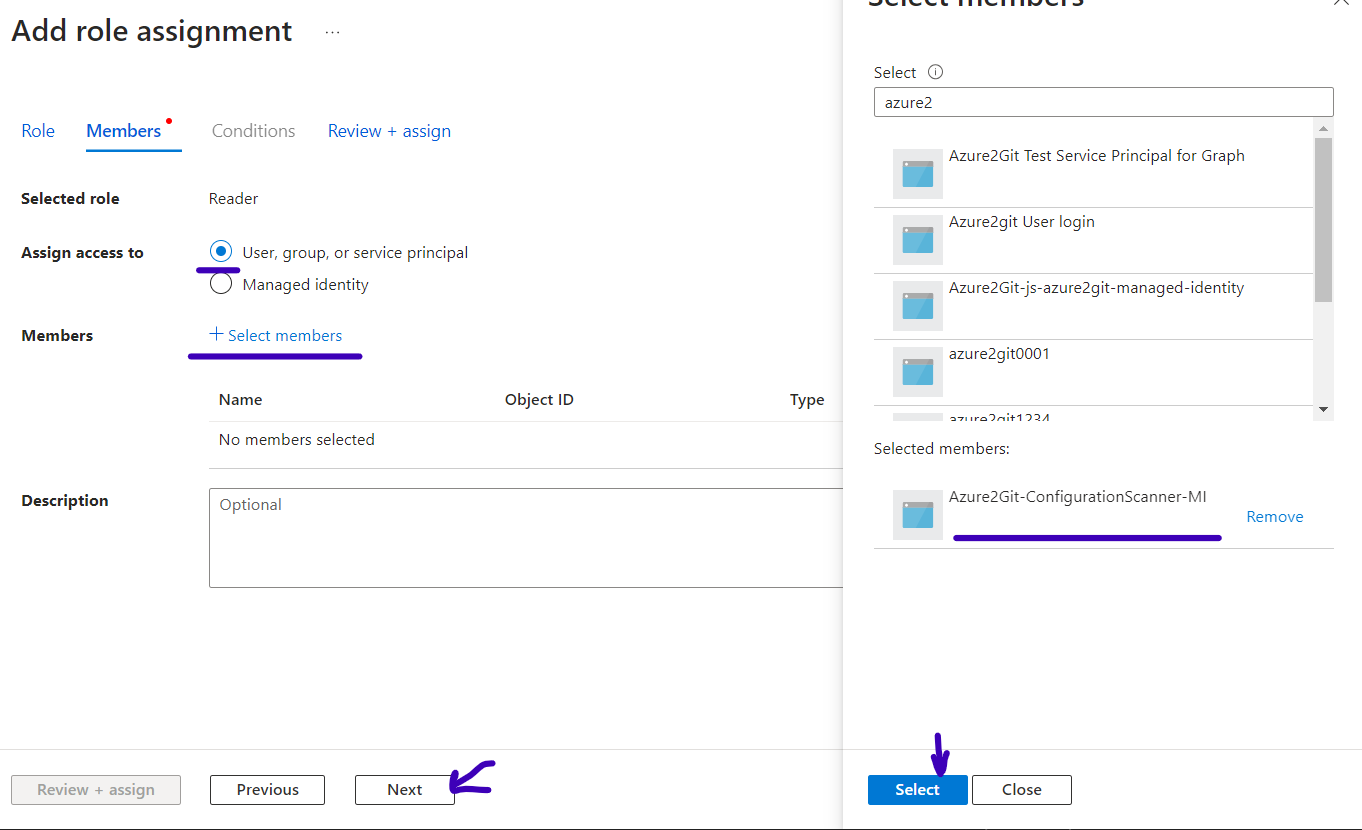Open the Review + assign tab
Screen dimensions: 1362x830
389,131
